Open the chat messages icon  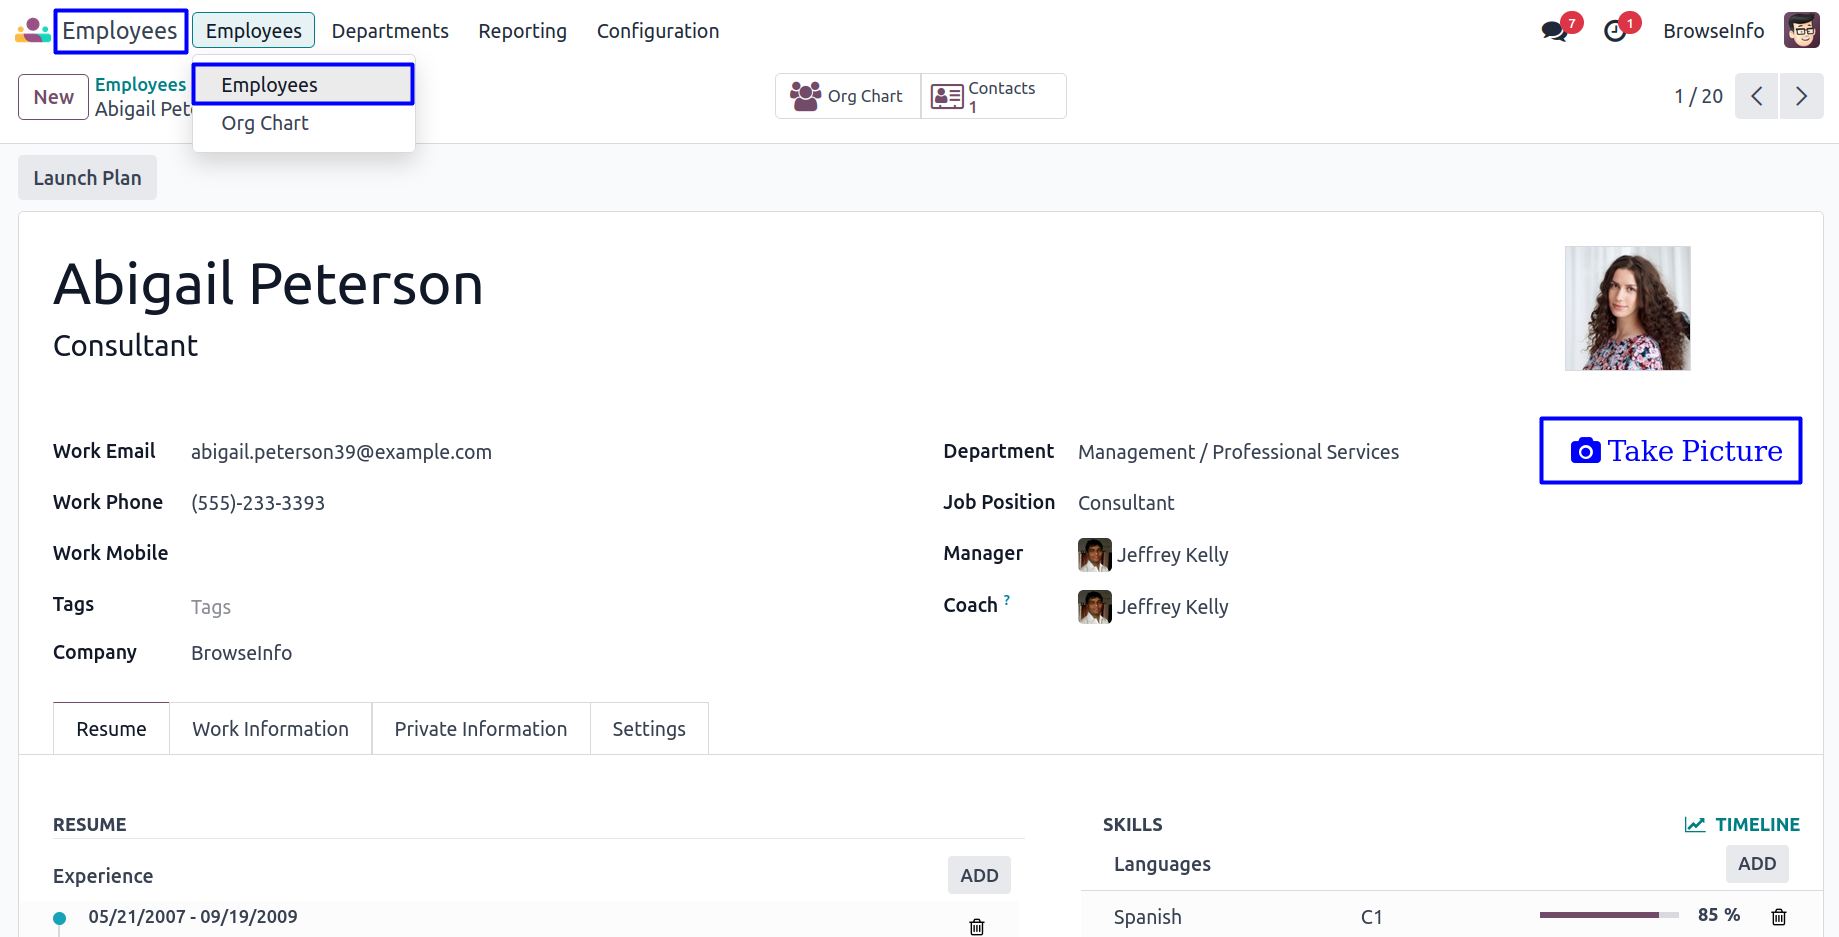(x=1554, y=31)
